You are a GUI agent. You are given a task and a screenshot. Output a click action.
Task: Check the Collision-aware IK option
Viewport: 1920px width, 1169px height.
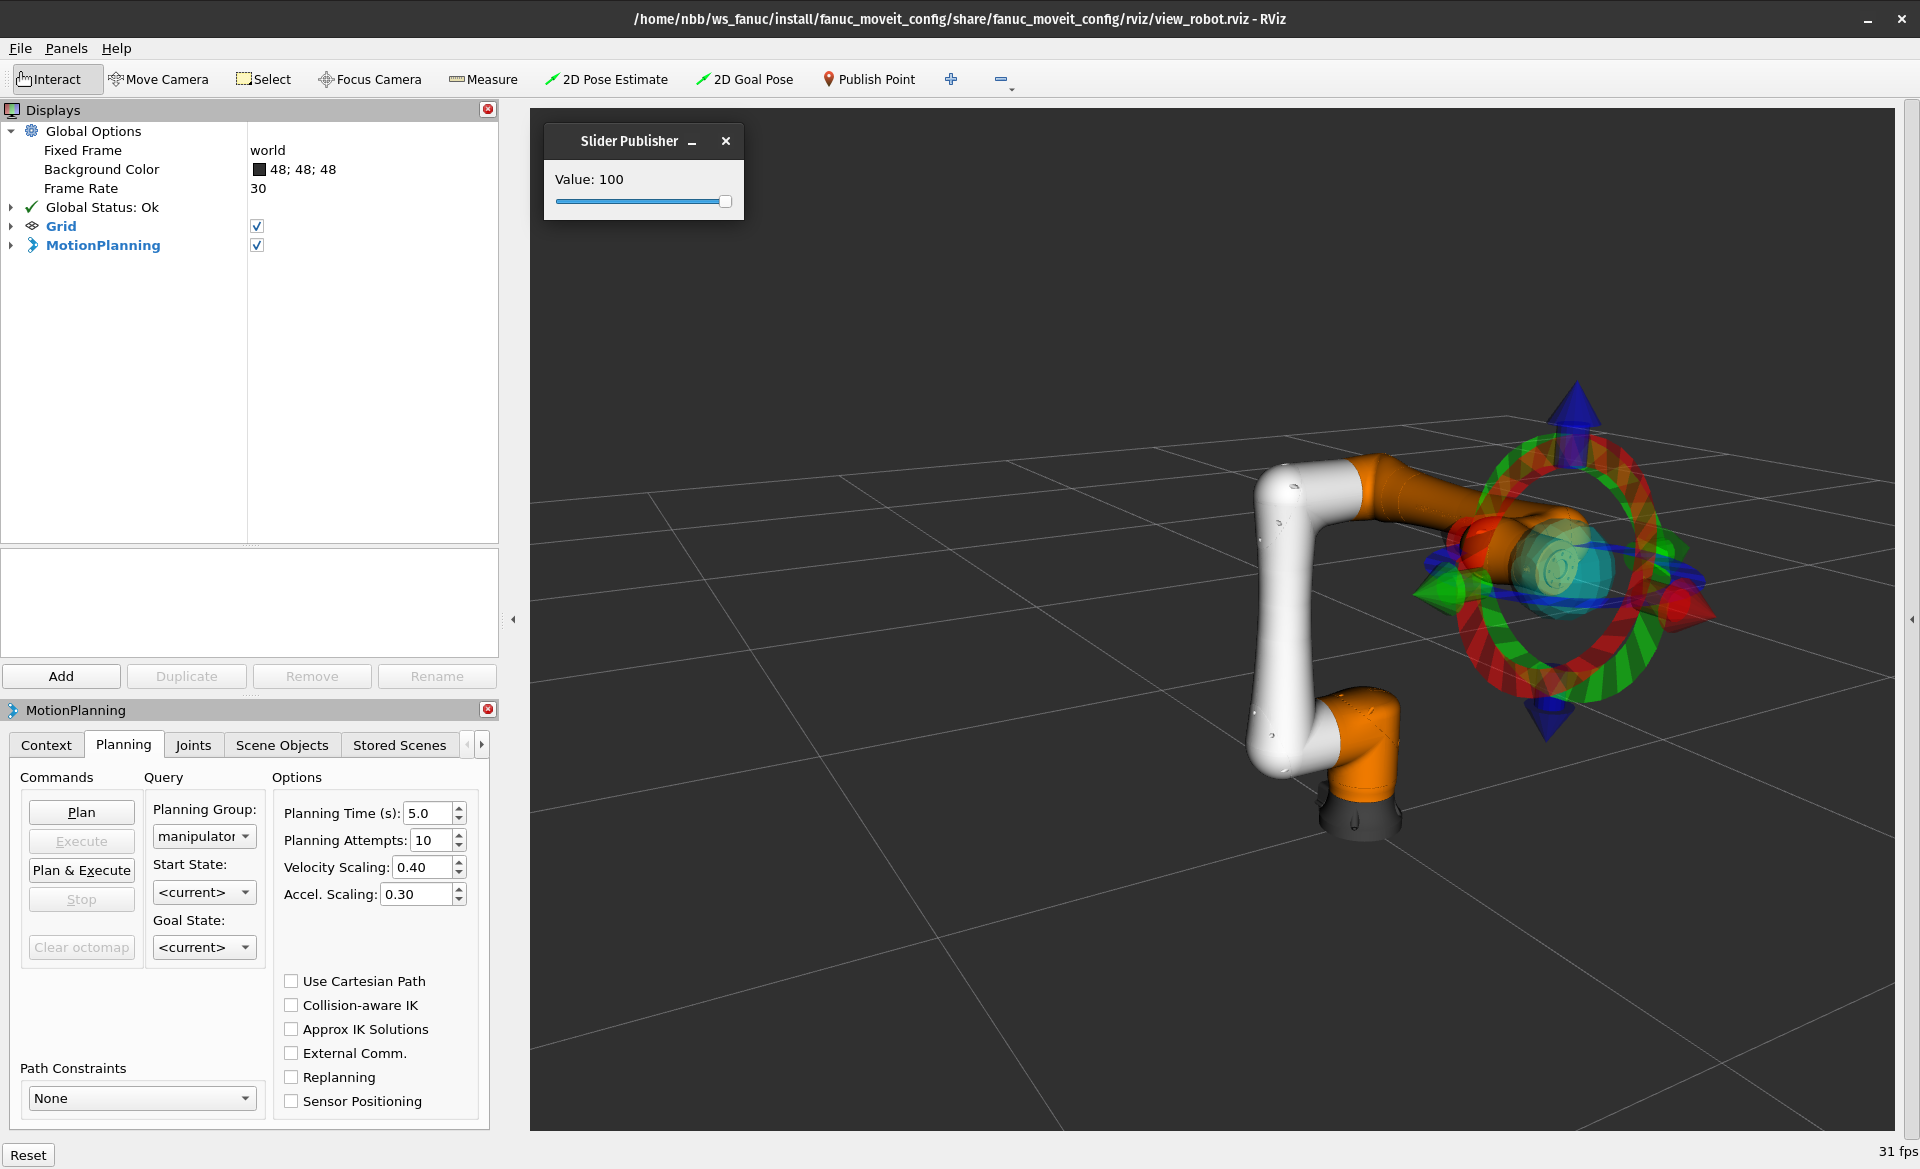pos(291,1005)
